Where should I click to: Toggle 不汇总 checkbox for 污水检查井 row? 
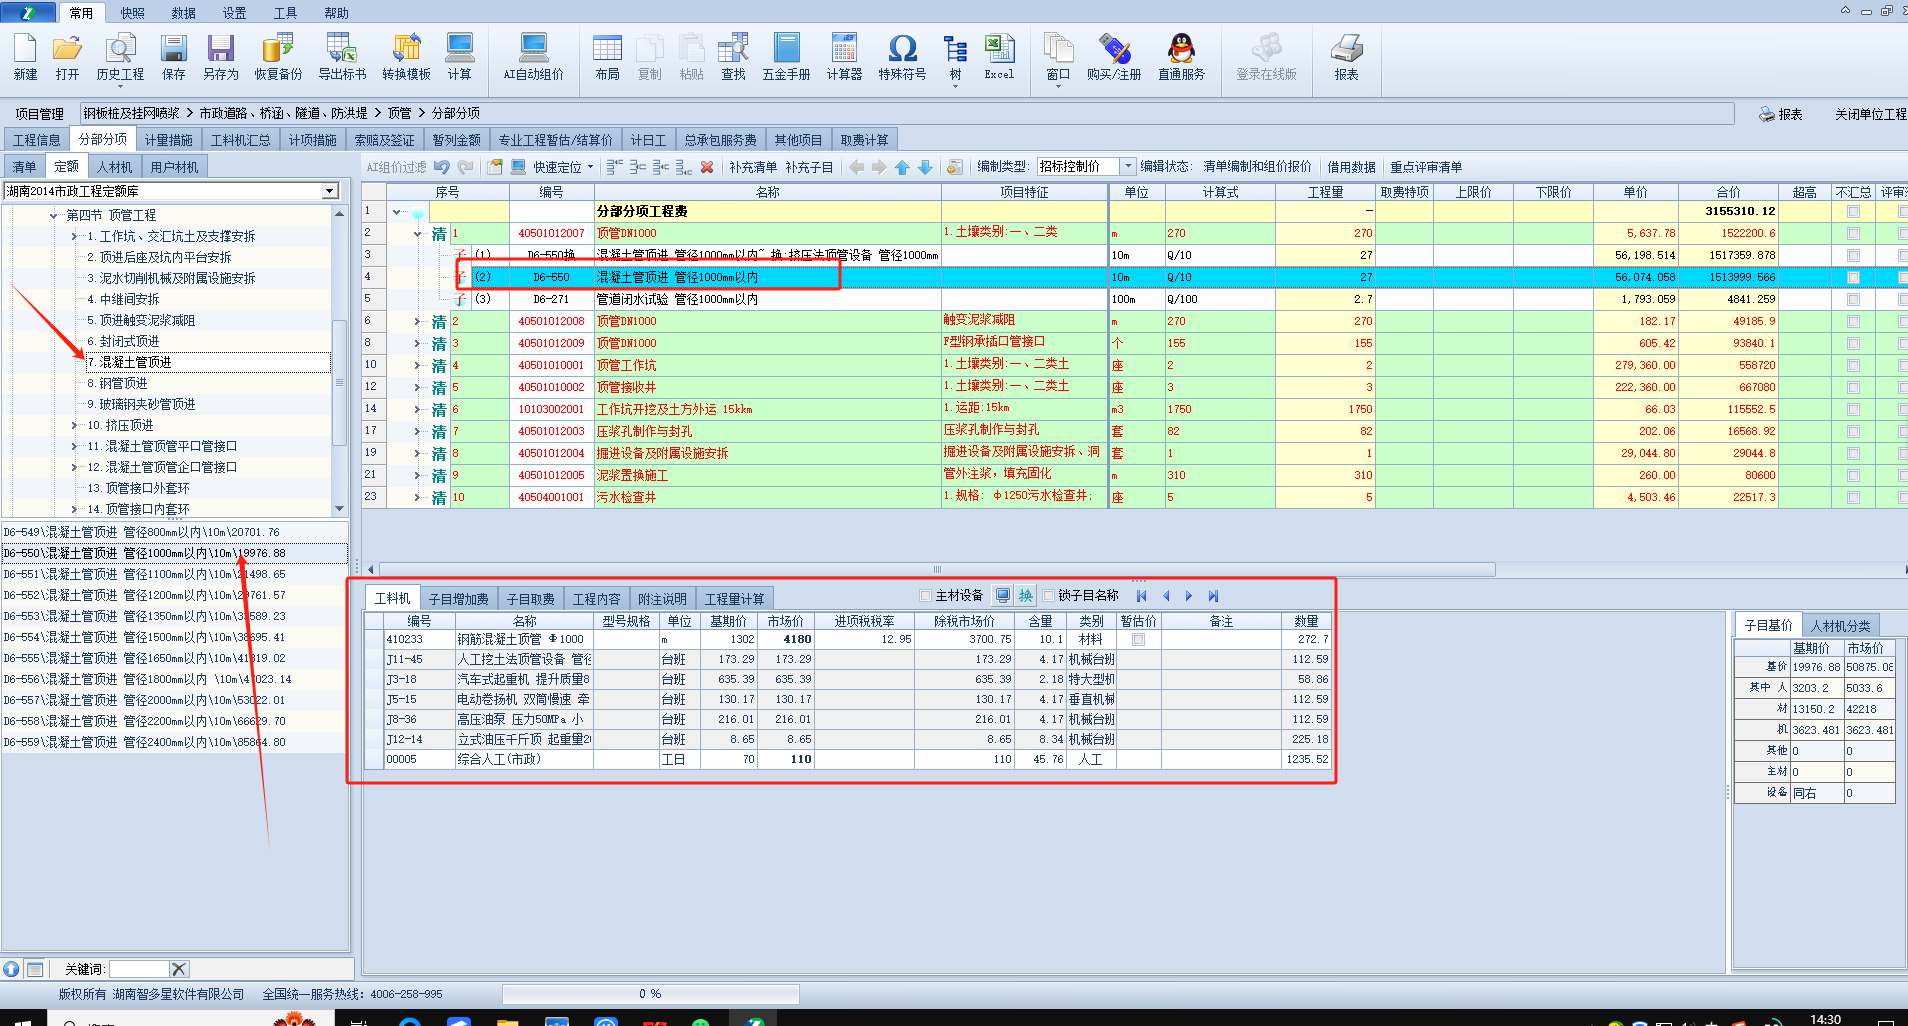1853,497
